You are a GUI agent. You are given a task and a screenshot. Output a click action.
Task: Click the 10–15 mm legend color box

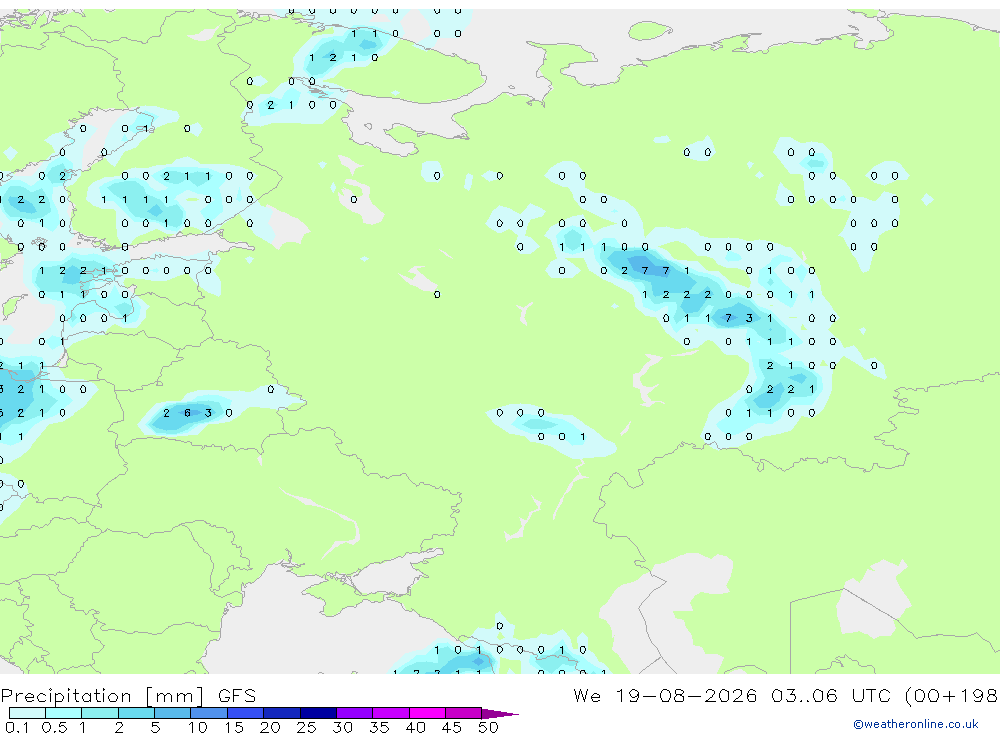[209, 713]
